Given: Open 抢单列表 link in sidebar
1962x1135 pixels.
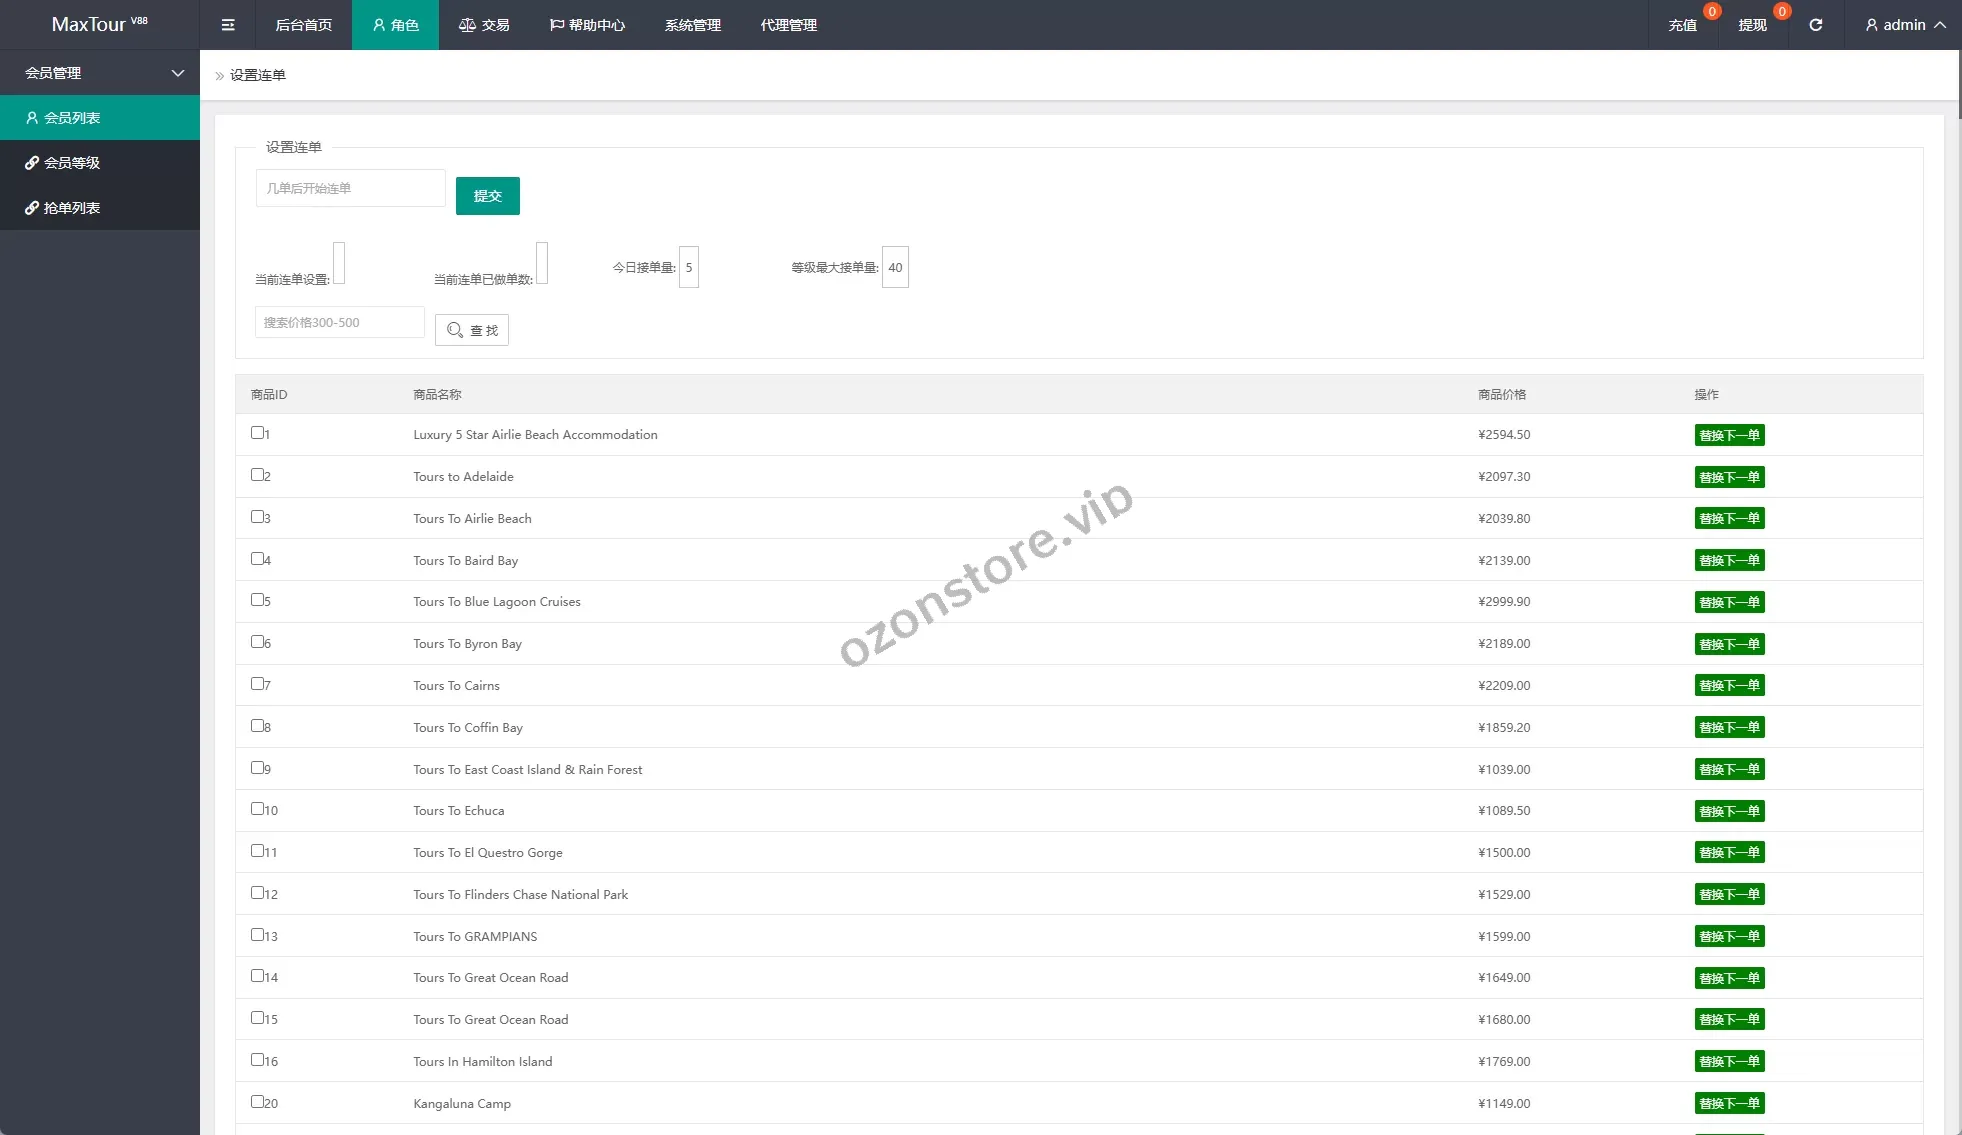Looking at the screenshot, I should pos(72,208).
